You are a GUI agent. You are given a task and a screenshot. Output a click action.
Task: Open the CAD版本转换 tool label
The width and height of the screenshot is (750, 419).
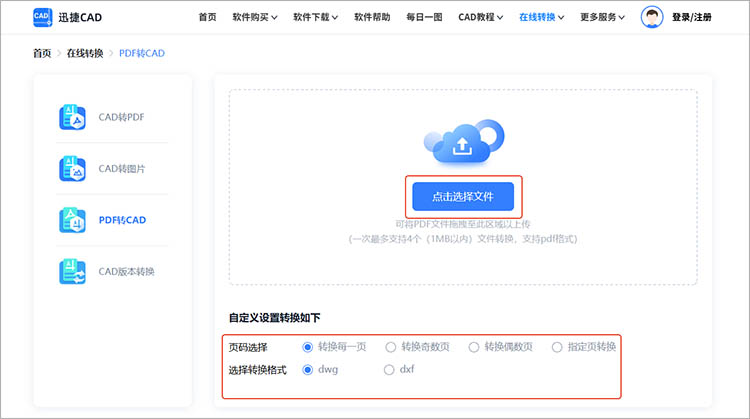pos(126,272)
